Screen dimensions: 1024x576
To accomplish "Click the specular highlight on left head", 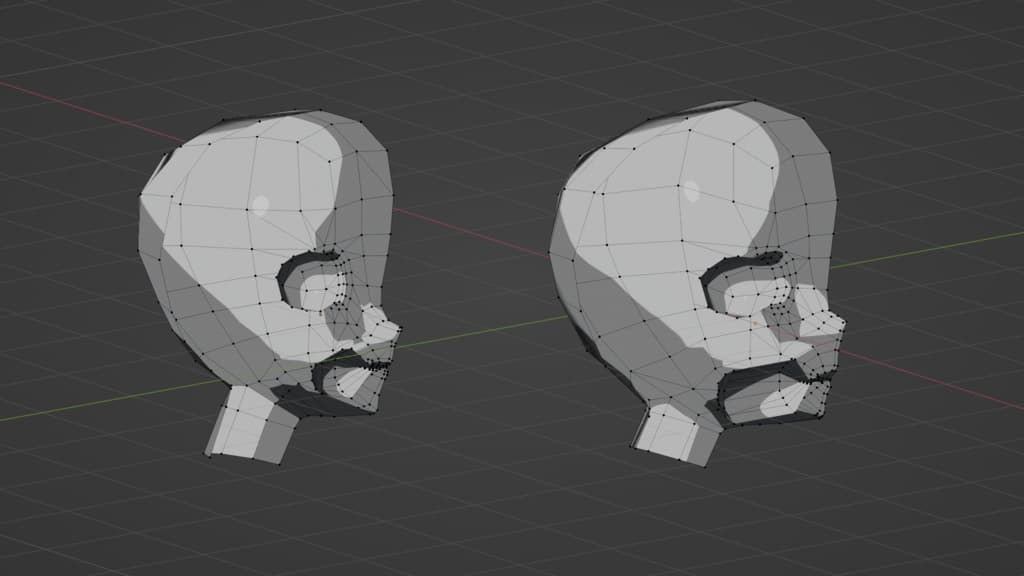I will tap(261, 206).
